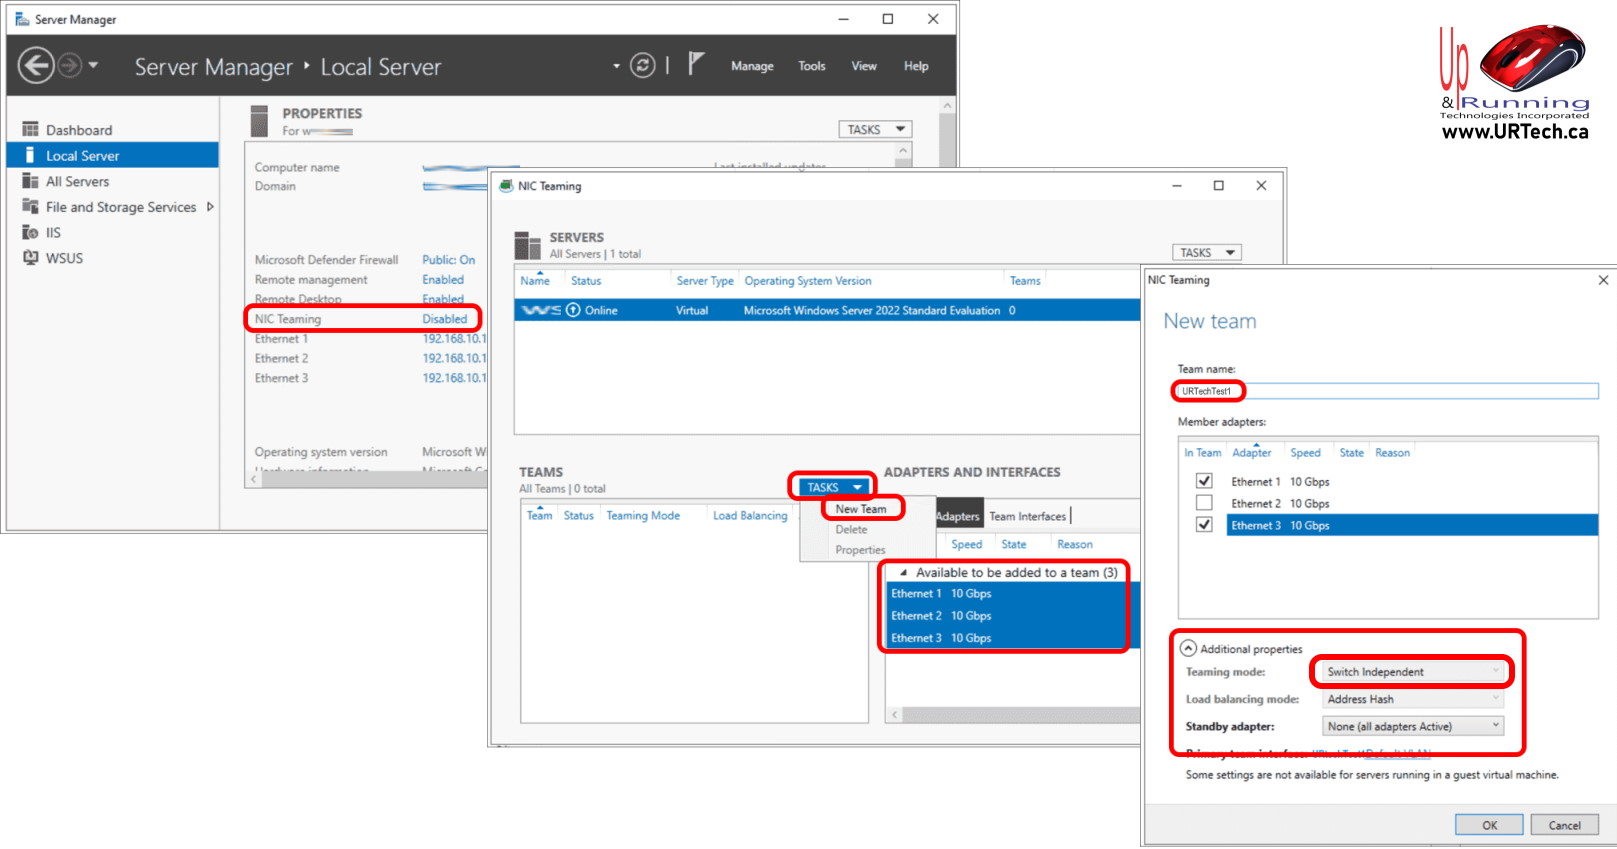
Task: Sort servers by Operating System Version column
Action: click(x=808, y=281)
